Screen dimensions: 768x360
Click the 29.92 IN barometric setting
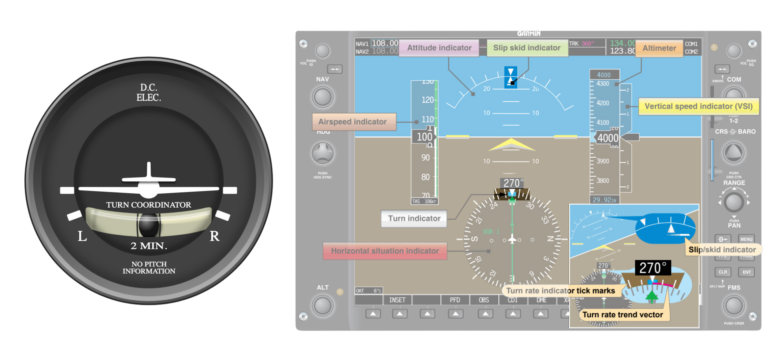pos(605,200)
